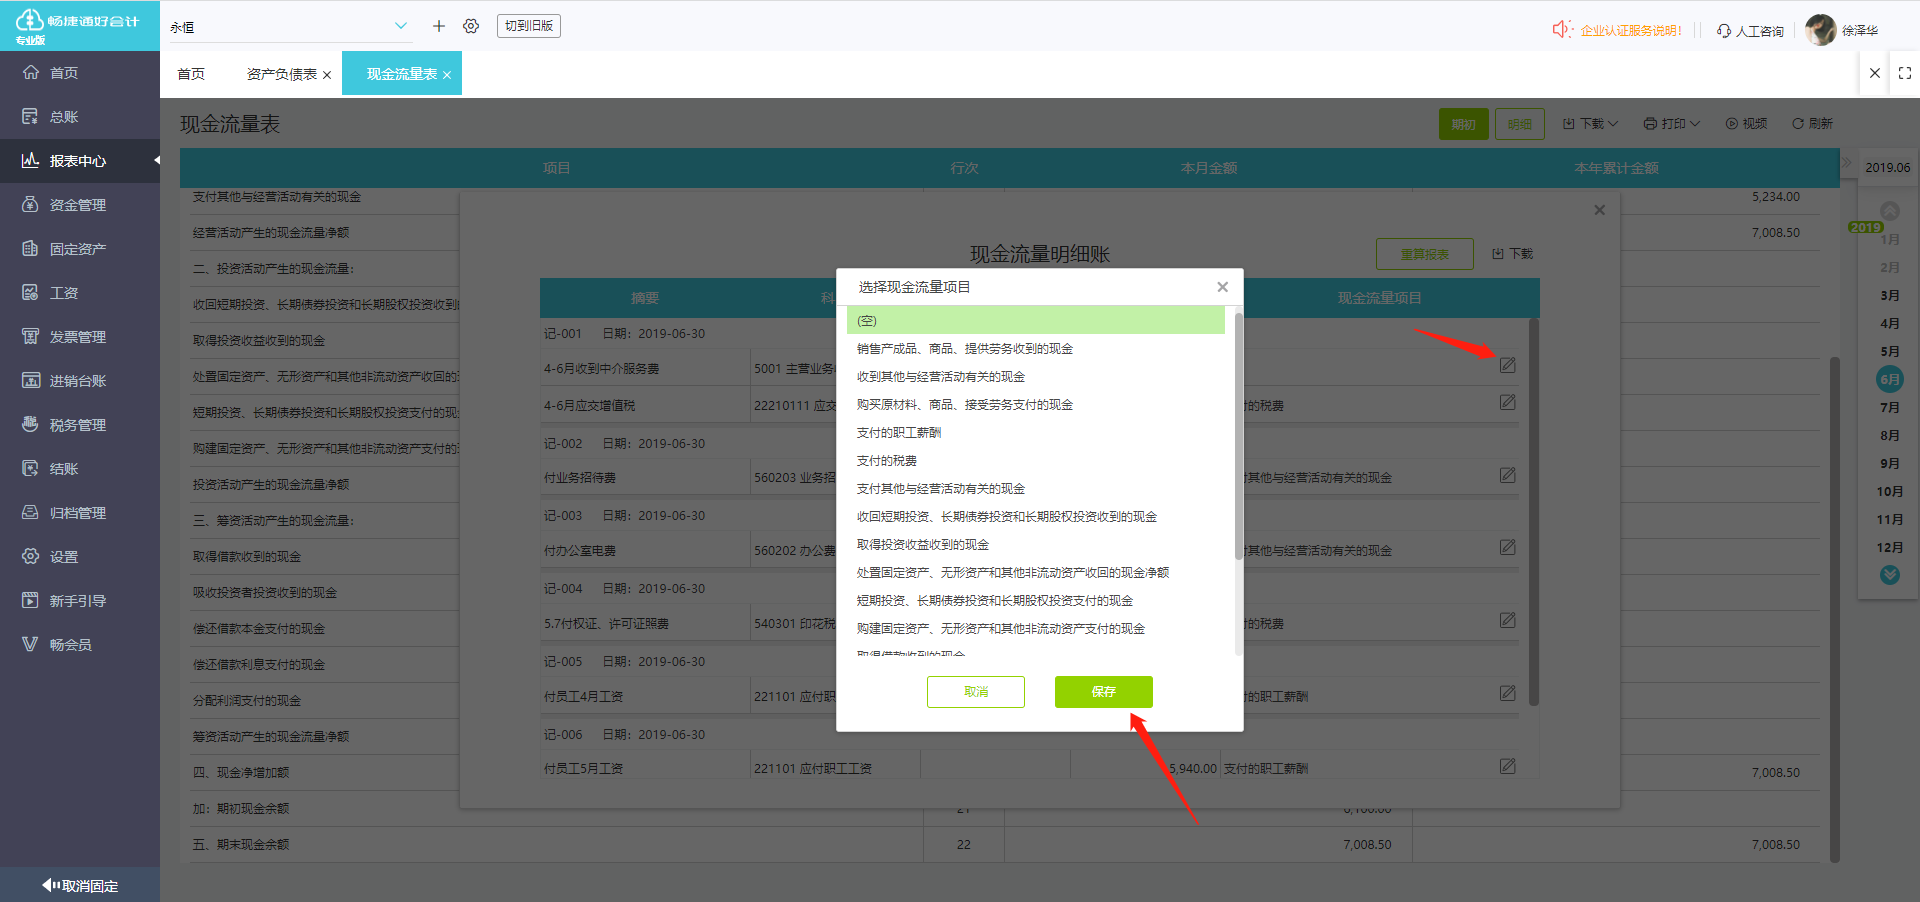Select 3月 in the month timeline
The width and height of the screenshot is (1920, 902).
click(x=1889, y=296)
